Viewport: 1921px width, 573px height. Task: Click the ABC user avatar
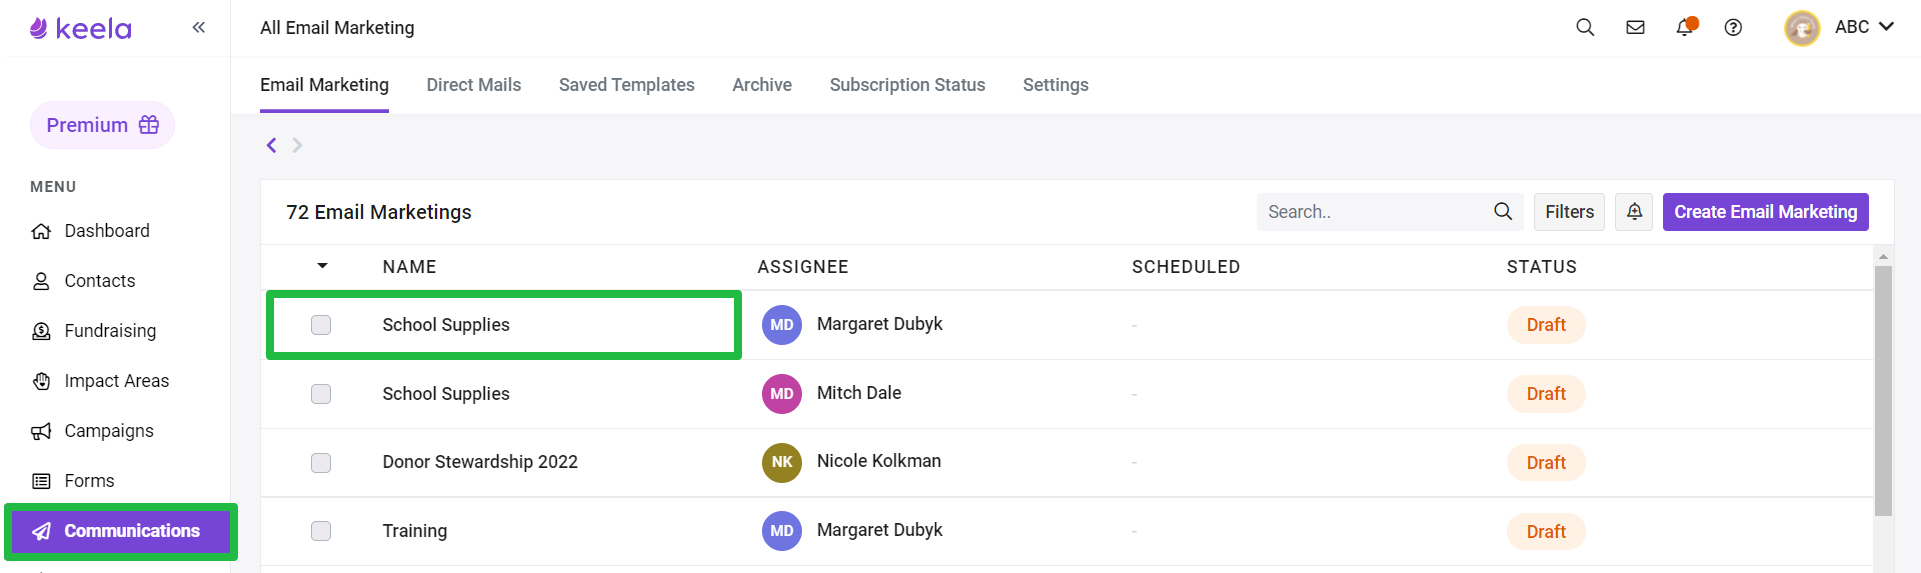1802,28
